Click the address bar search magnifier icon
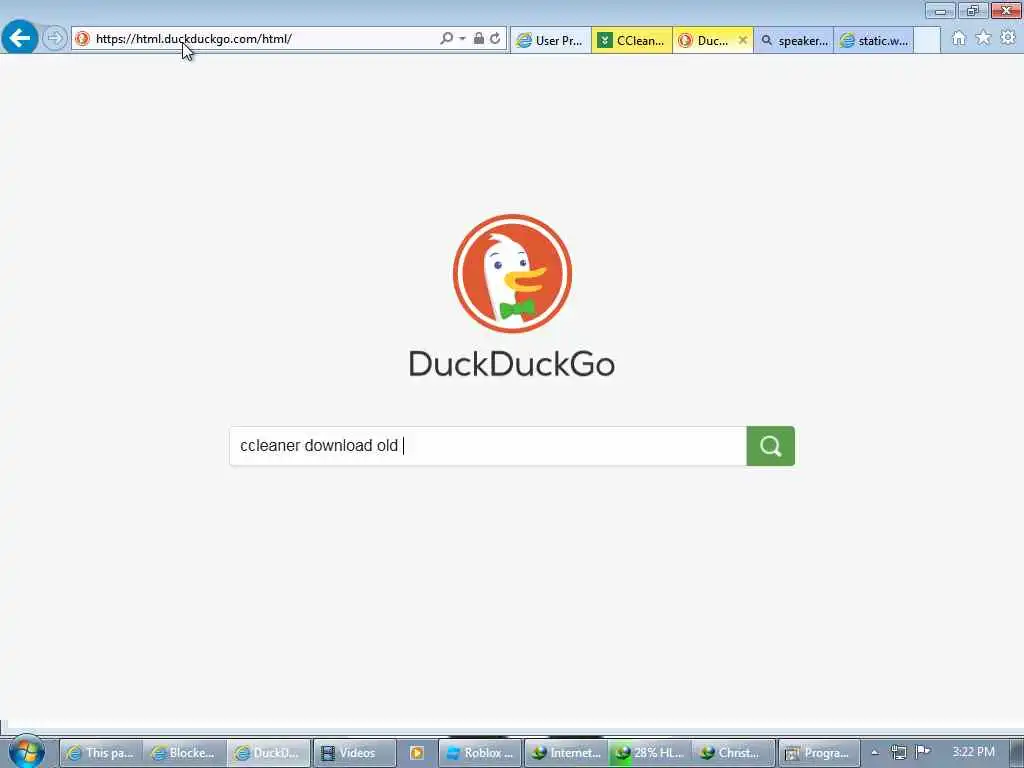The width and height of the screenshot is (1024, 768). click(446, 39)
